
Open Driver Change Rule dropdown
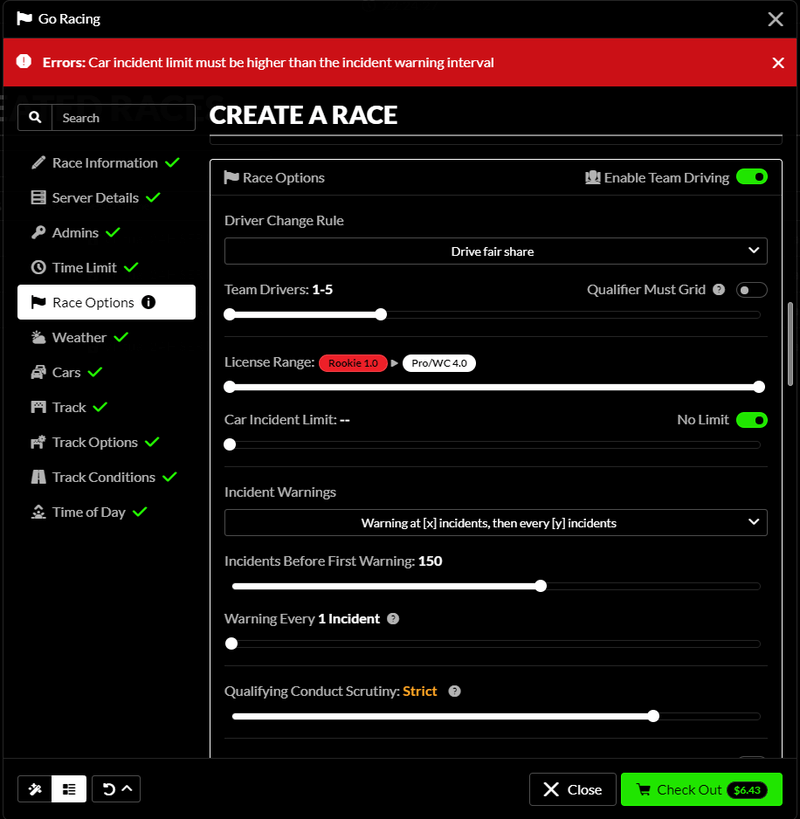tap(496, 251)
